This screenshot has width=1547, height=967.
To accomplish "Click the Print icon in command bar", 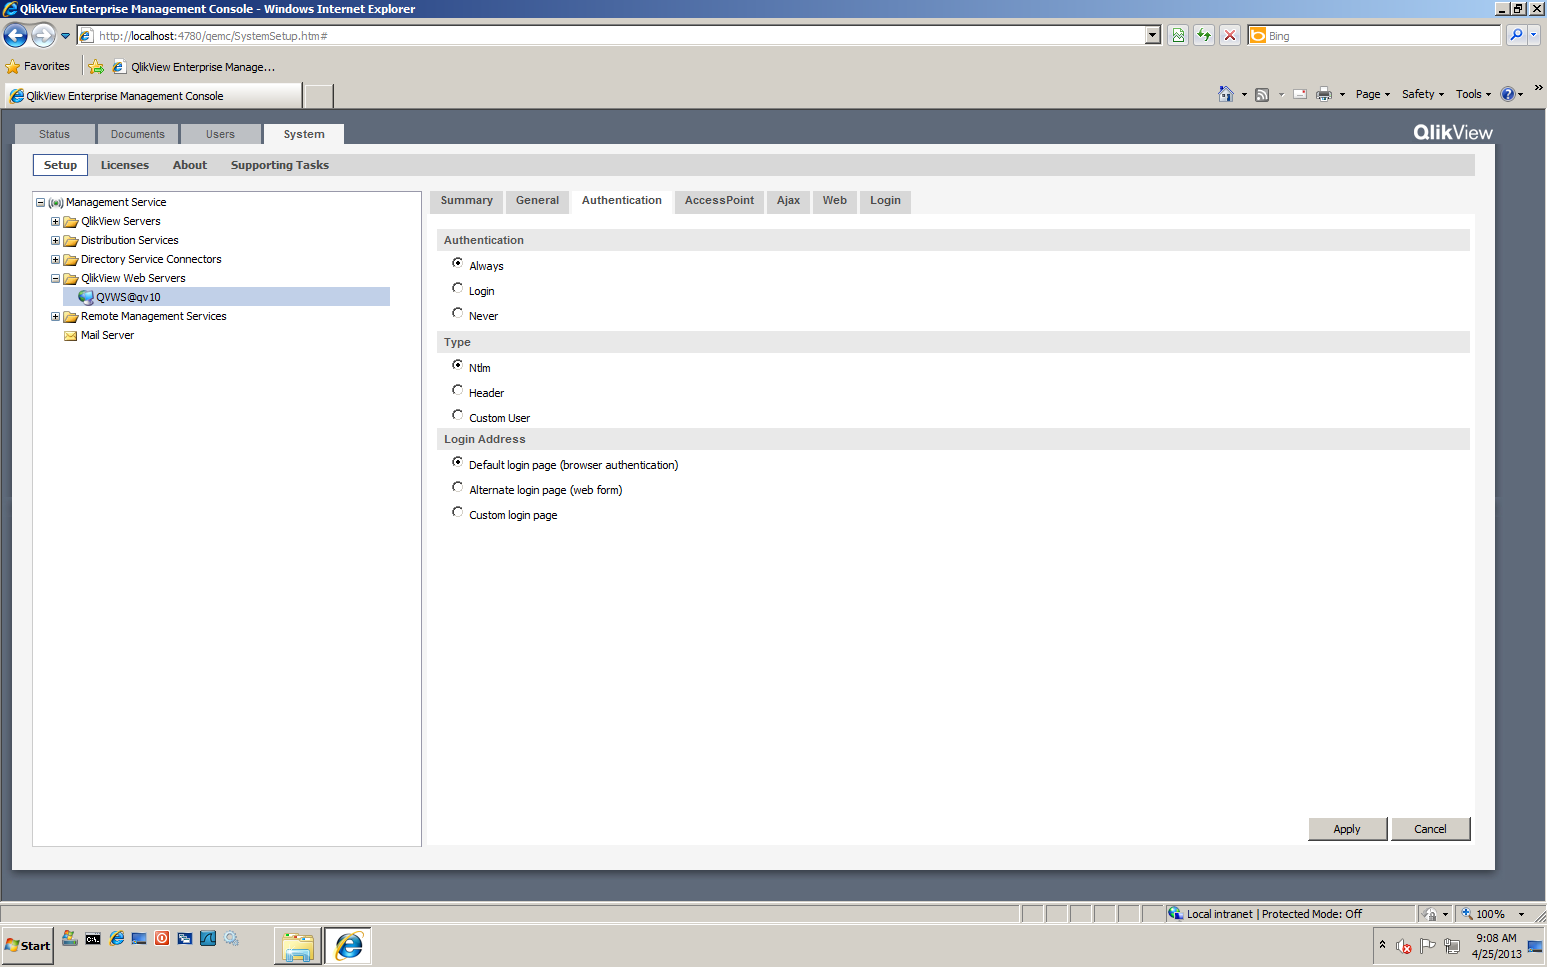I will tap(1324, 94).
